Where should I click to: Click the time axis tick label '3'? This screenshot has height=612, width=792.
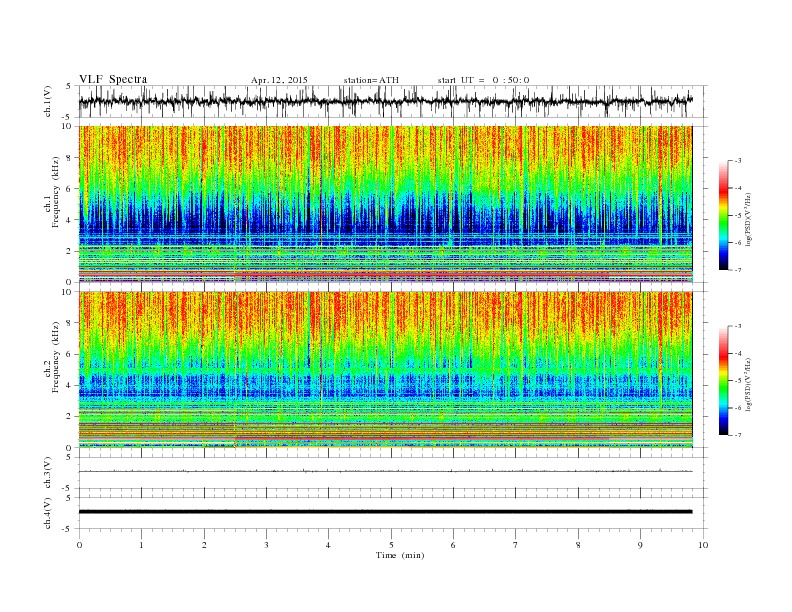point(266,545)
